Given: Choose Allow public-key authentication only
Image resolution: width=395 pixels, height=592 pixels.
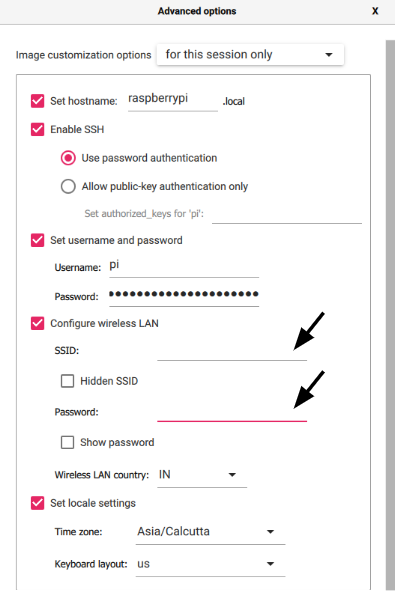Looking at the screenshot, I should tap(68, 186).
